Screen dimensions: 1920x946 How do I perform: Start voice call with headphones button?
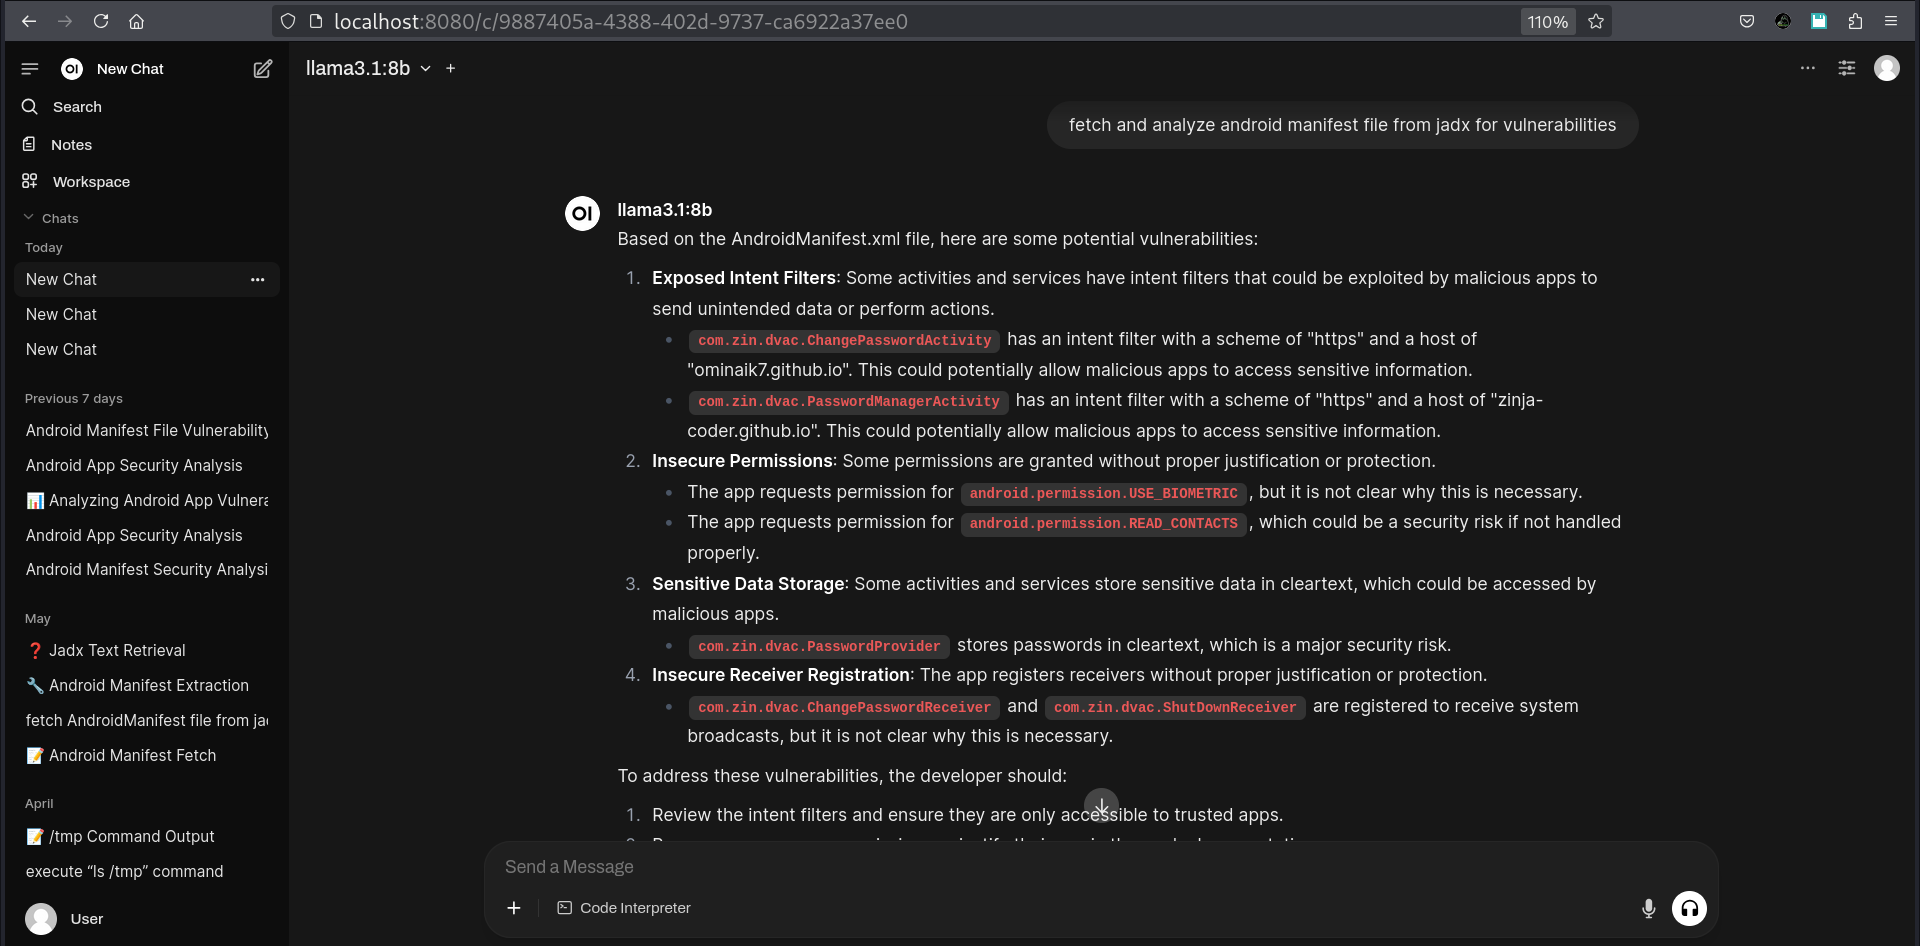1689,908
